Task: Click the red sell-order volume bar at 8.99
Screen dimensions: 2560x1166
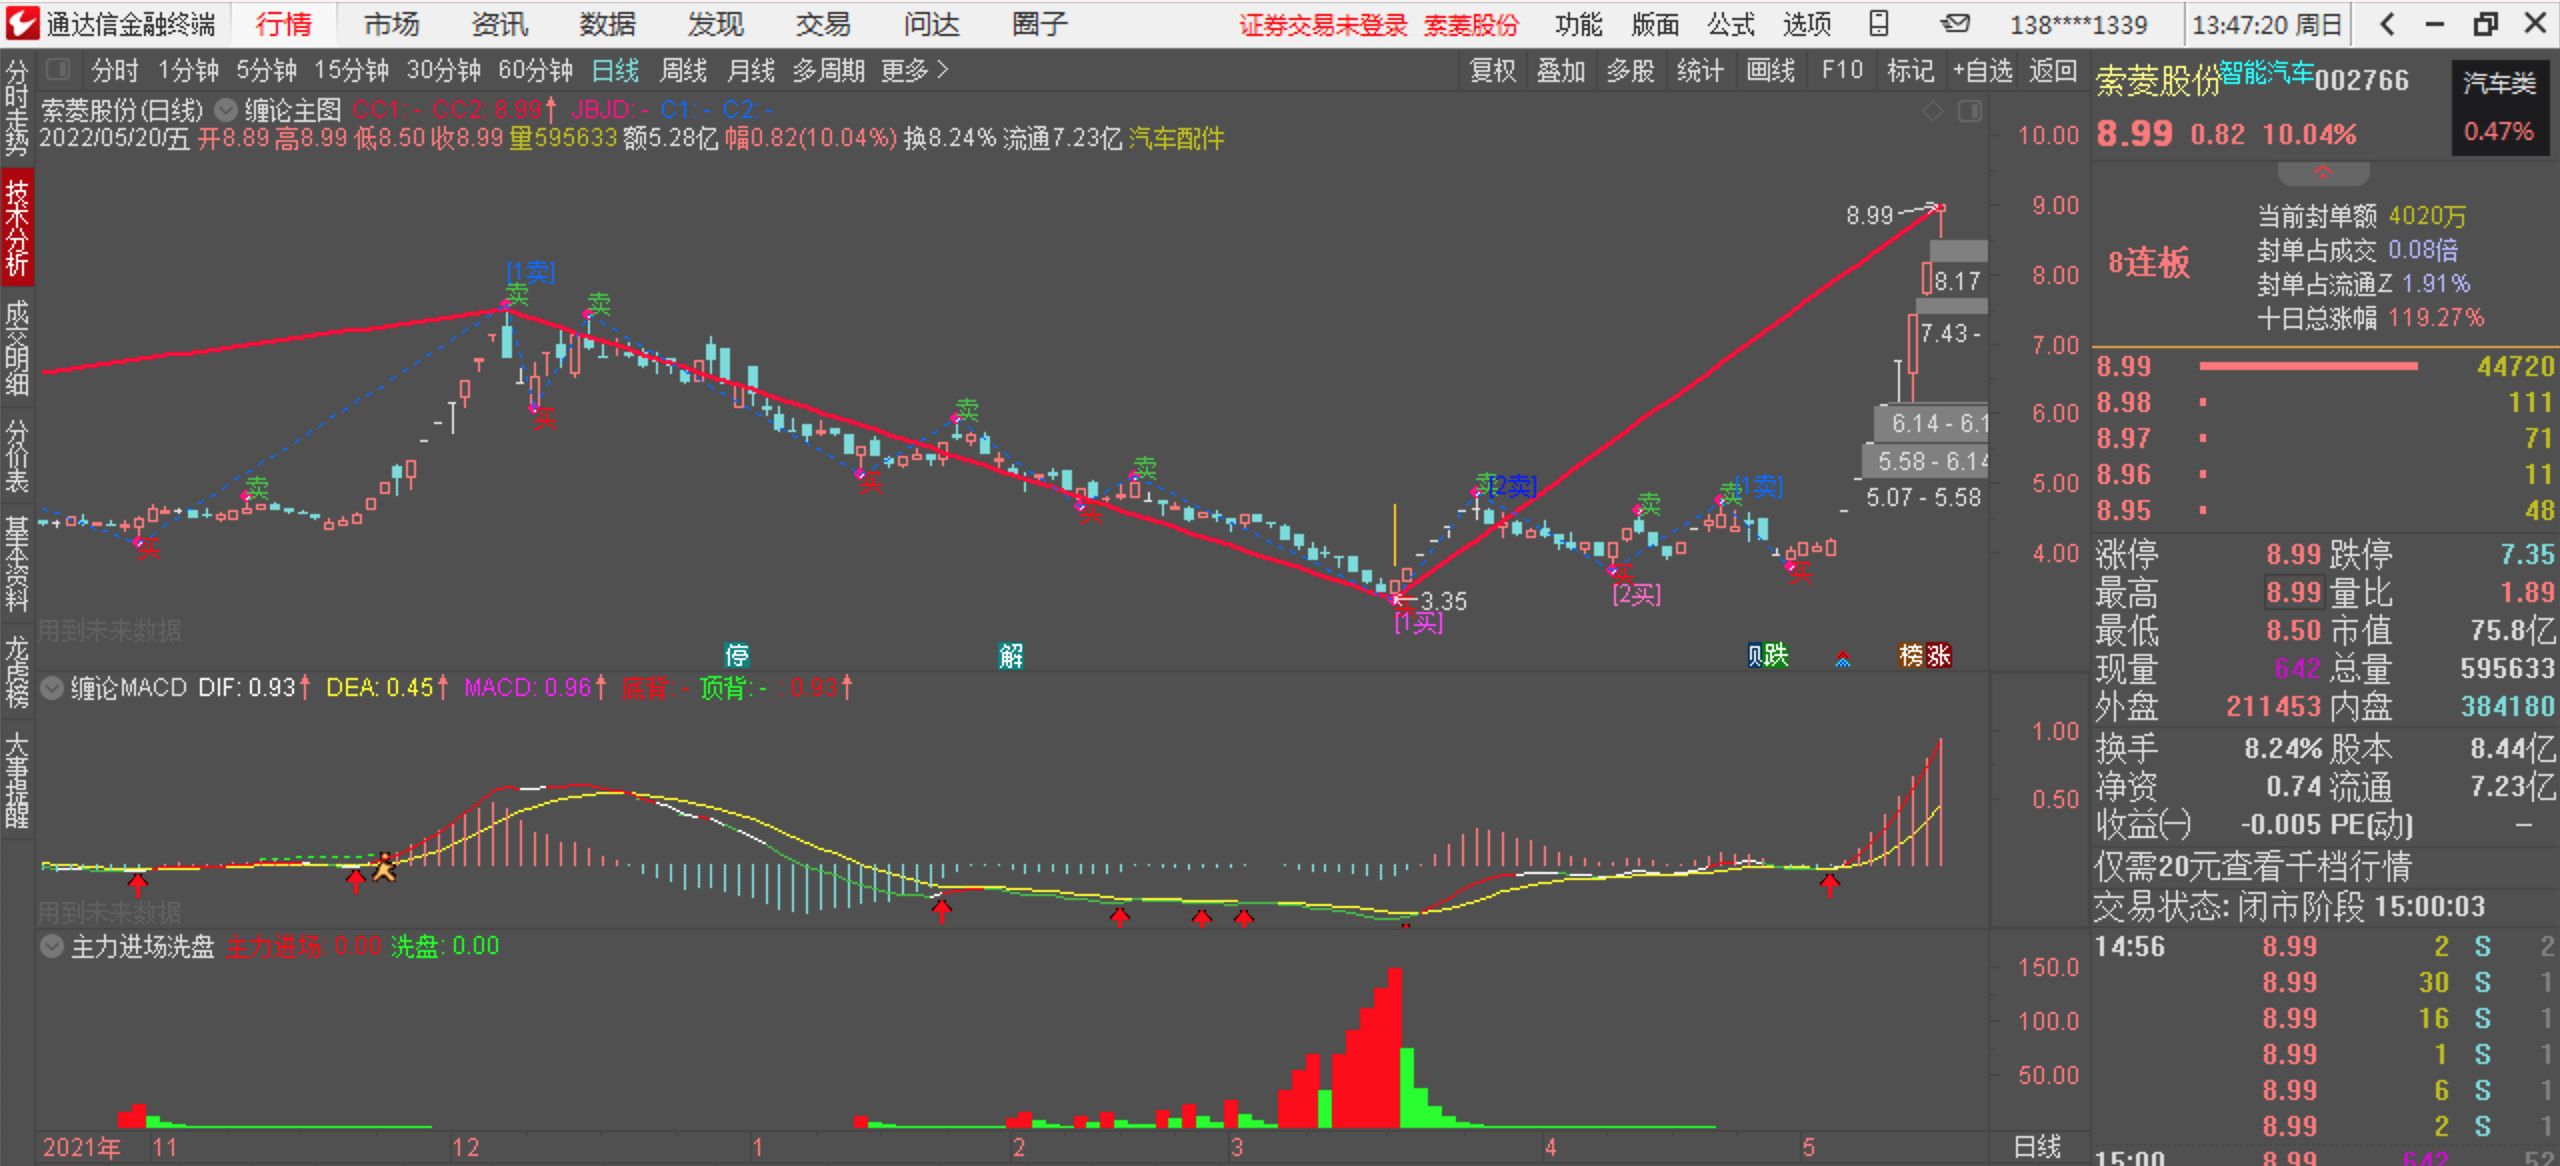Action: coord(2308,367)
